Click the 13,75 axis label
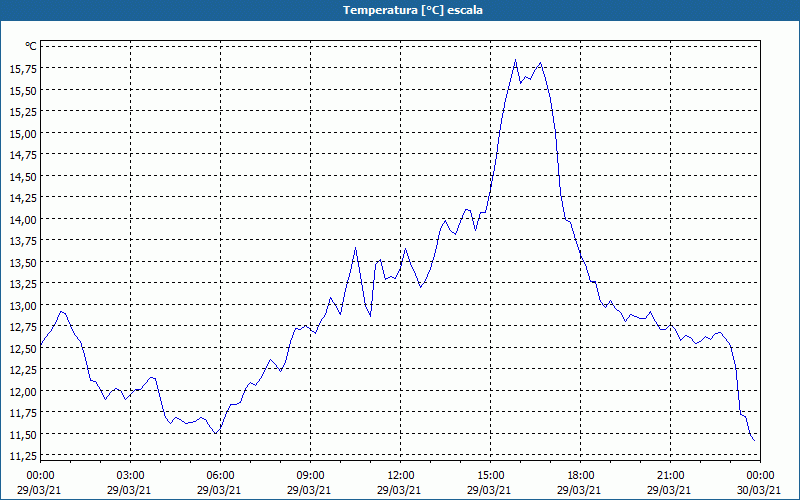 23,240
